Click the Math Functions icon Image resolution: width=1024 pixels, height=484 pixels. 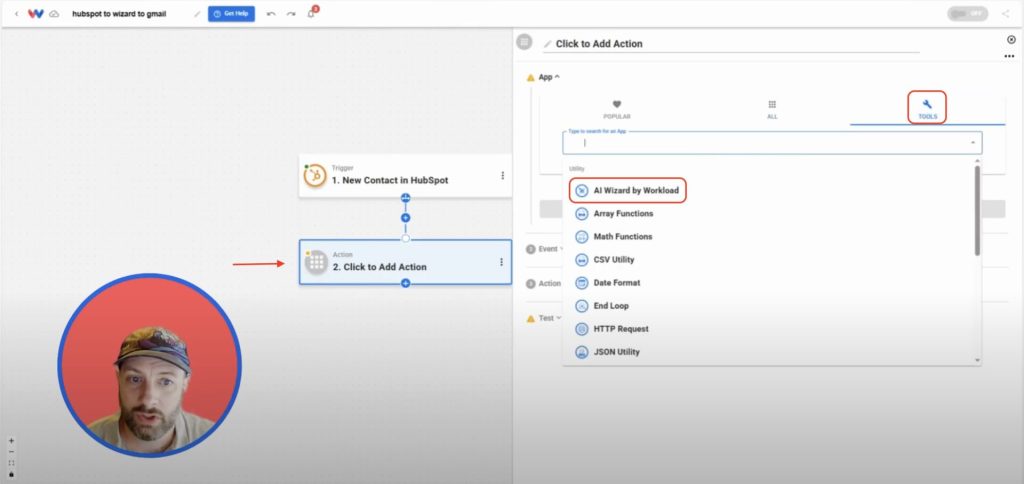click(581, 236)
